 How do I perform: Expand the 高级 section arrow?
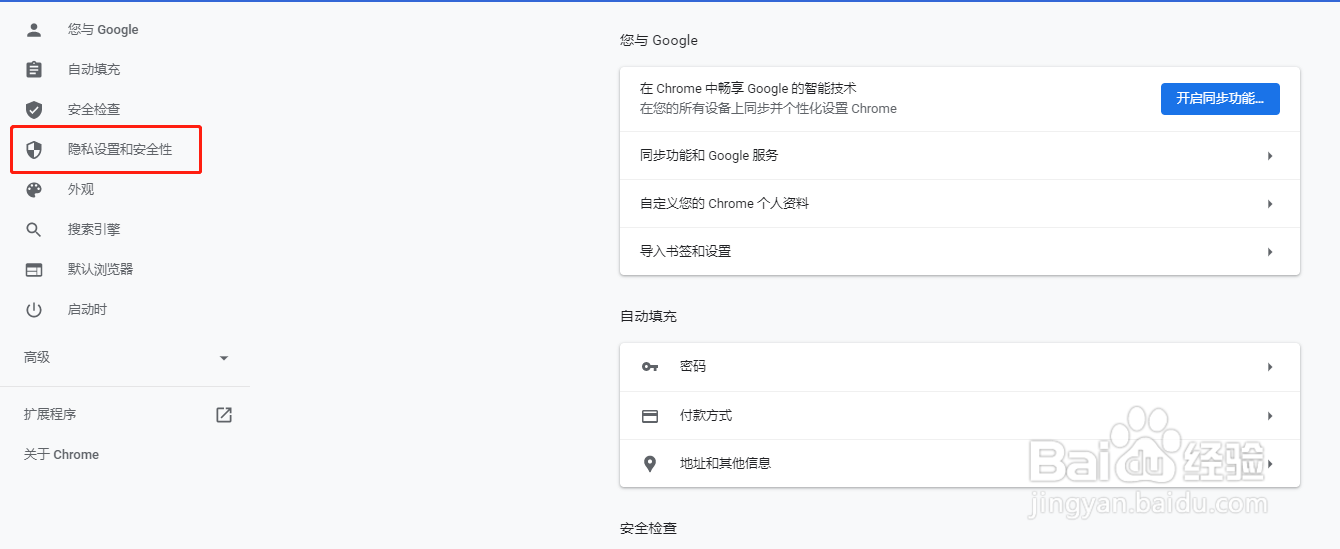[x=224, y=358]
